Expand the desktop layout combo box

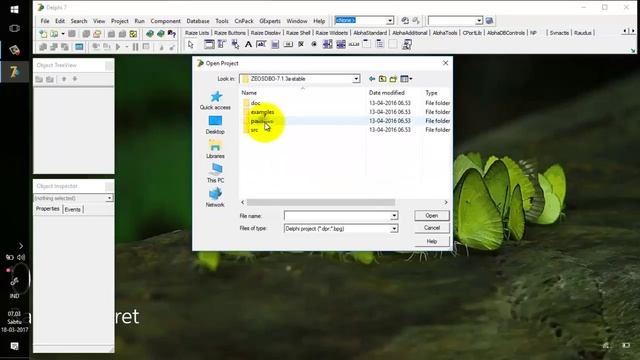pos(390,20)
